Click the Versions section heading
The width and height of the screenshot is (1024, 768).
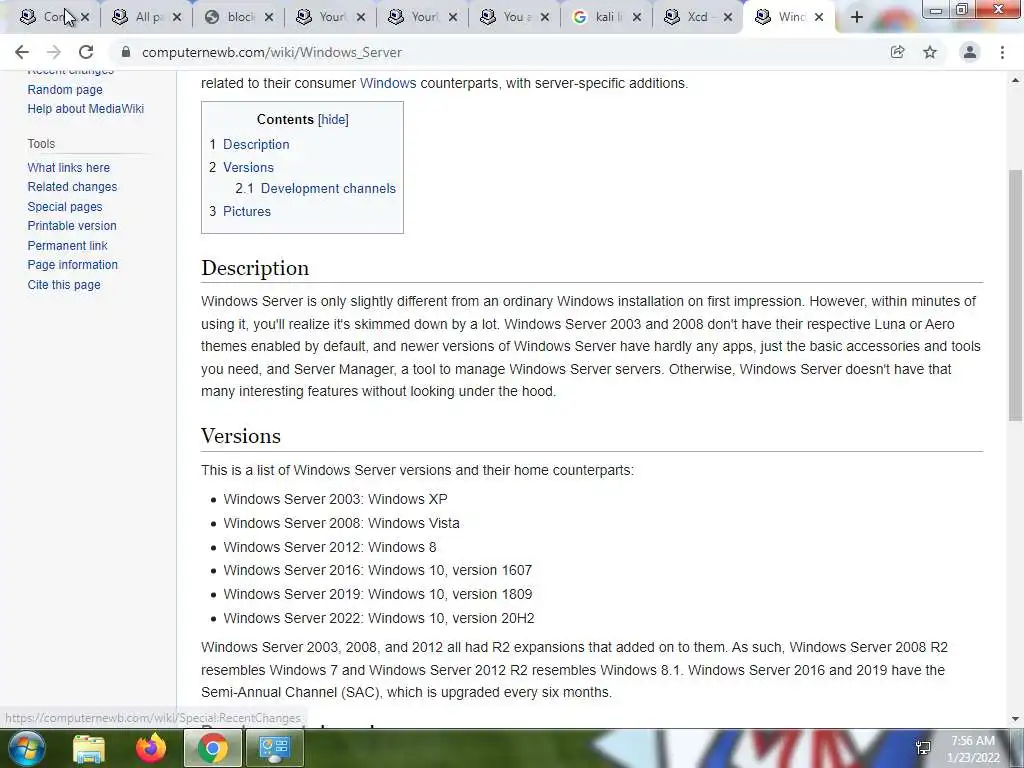[241, 436]
